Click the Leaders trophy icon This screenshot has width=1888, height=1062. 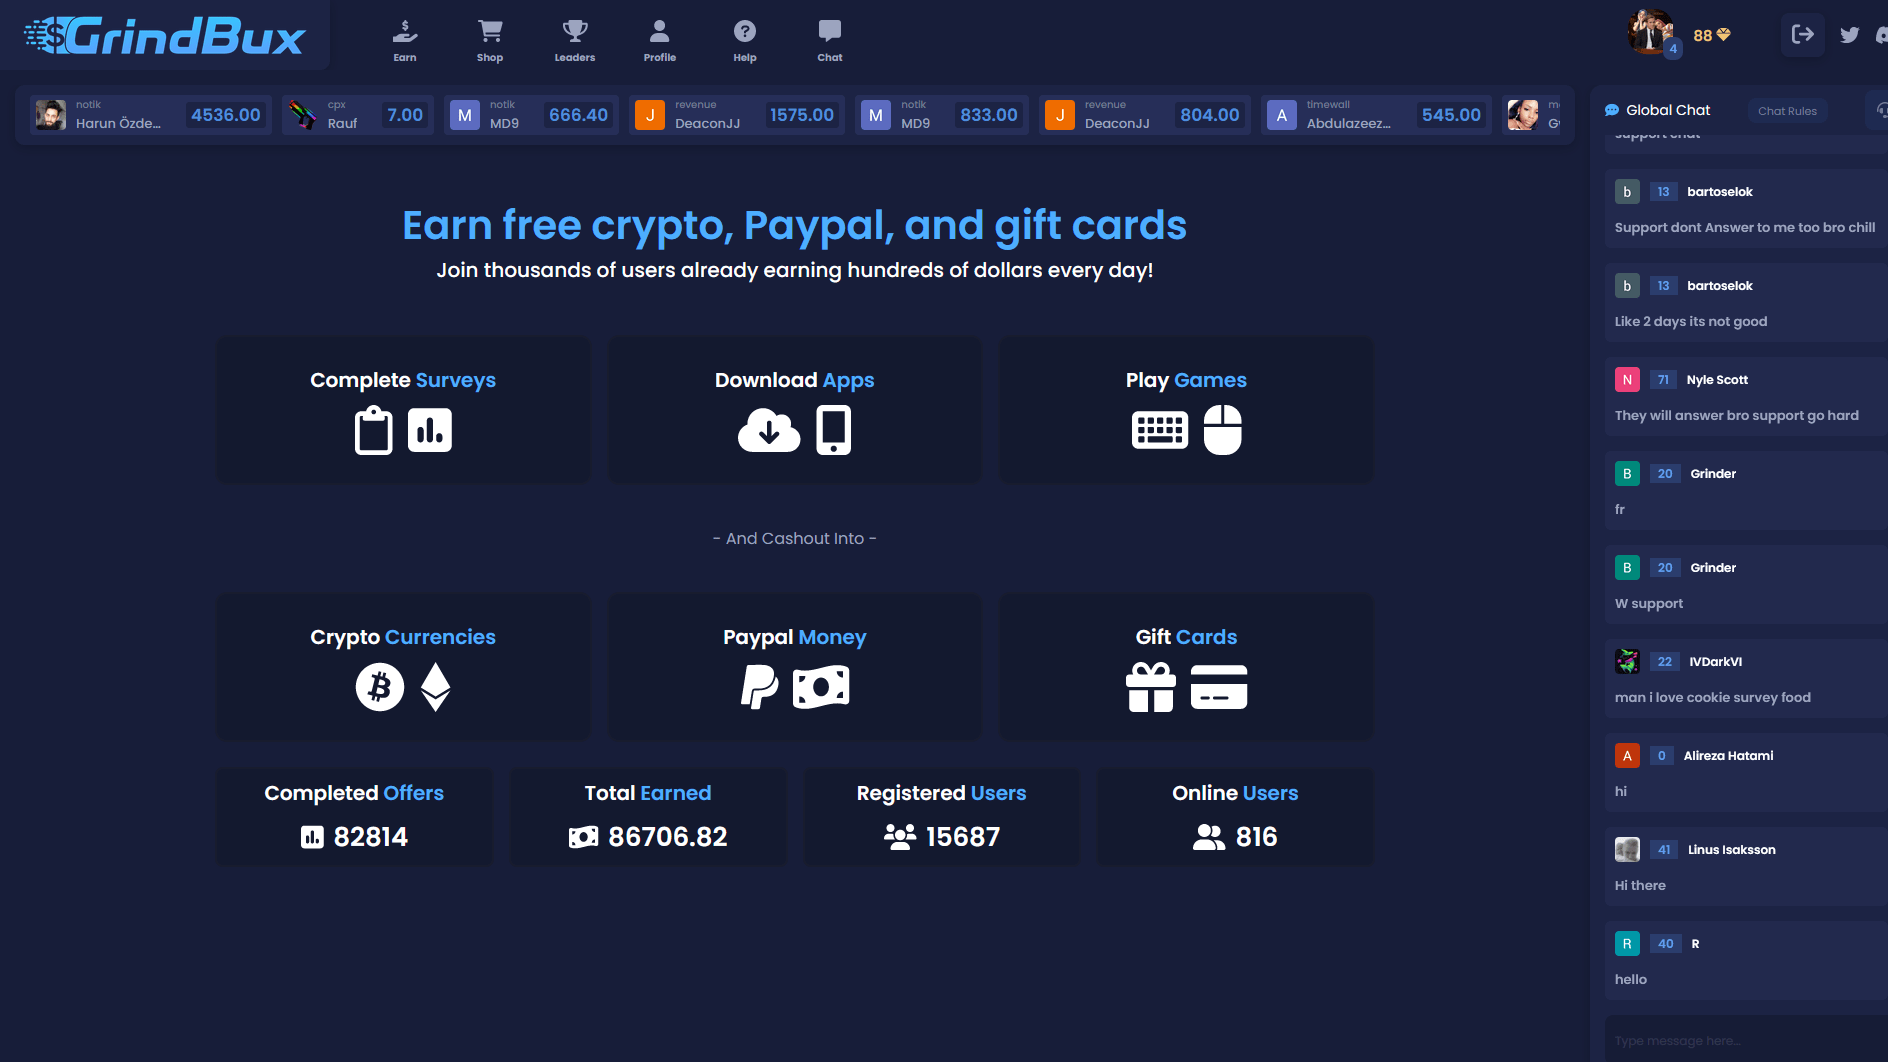[x=574, y=30]
